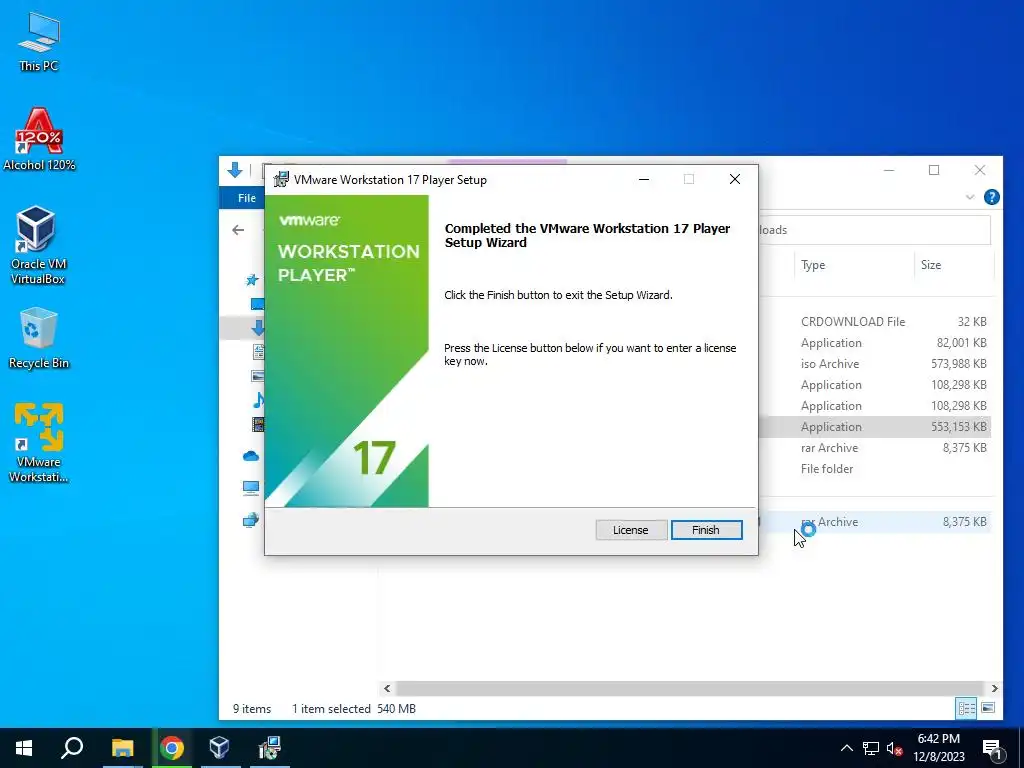1024x768 pixels.
Task: Select the Downloads arrow in navigation pane
Action: pos(257,328)
